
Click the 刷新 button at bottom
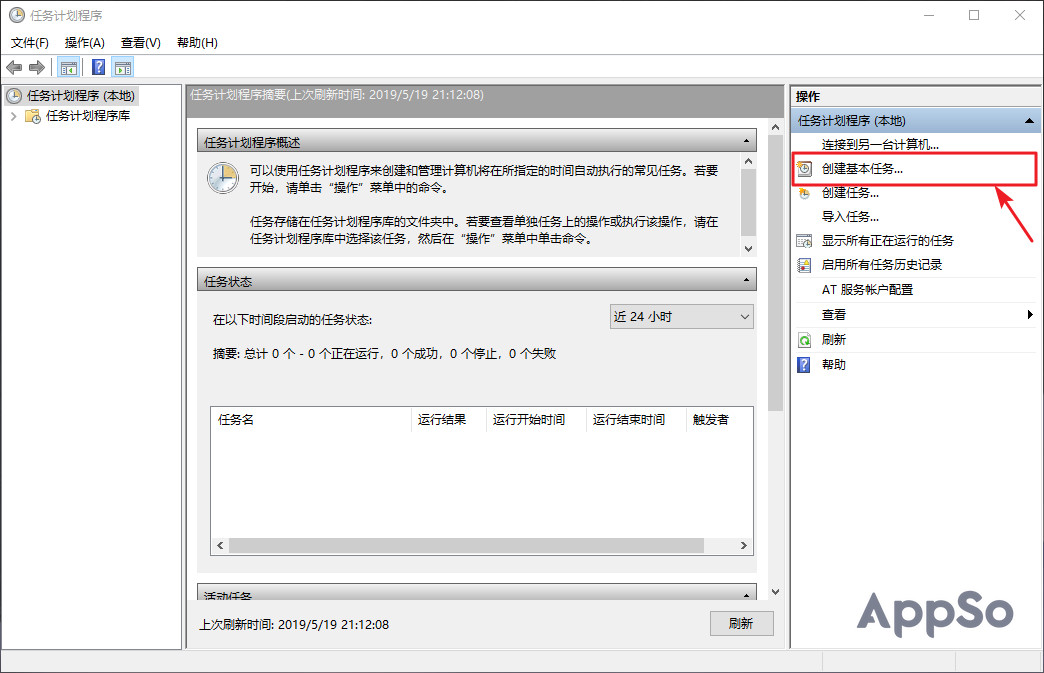click(x=741, y=624)
